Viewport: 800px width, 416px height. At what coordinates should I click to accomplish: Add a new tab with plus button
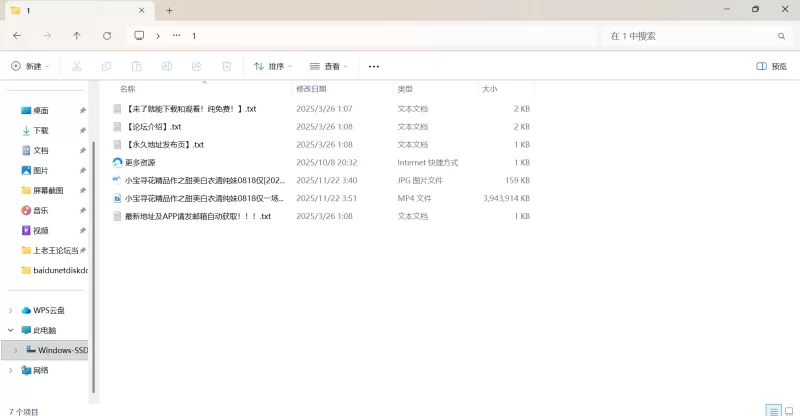(169, 10)
